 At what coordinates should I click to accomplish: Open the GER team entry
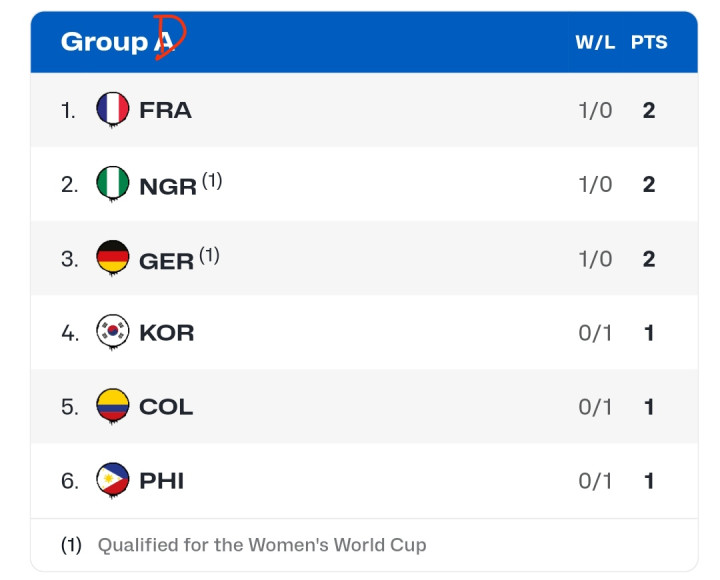166,260
